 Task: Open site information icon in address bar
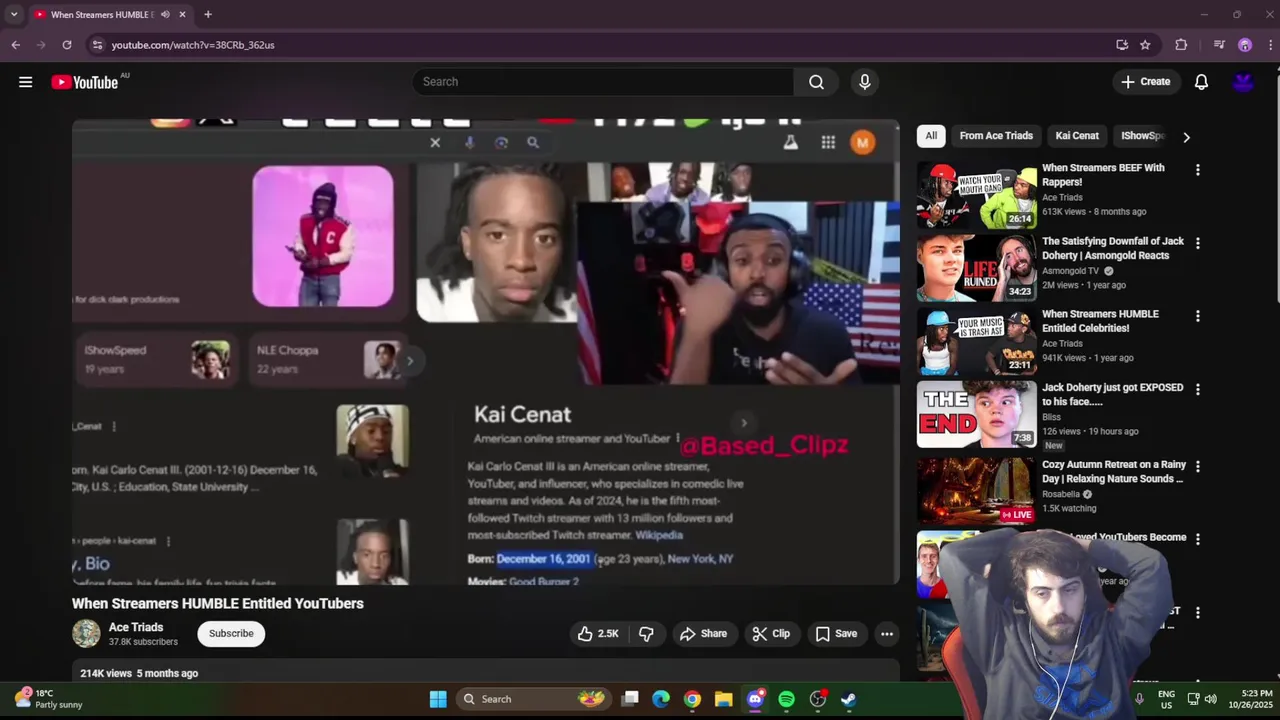click(97, 45)
